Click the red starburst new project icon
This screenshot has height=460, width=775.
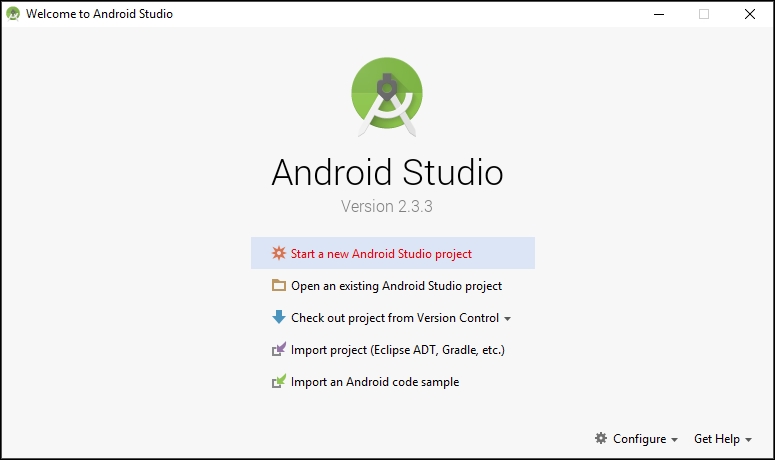(x=279, y=253)
